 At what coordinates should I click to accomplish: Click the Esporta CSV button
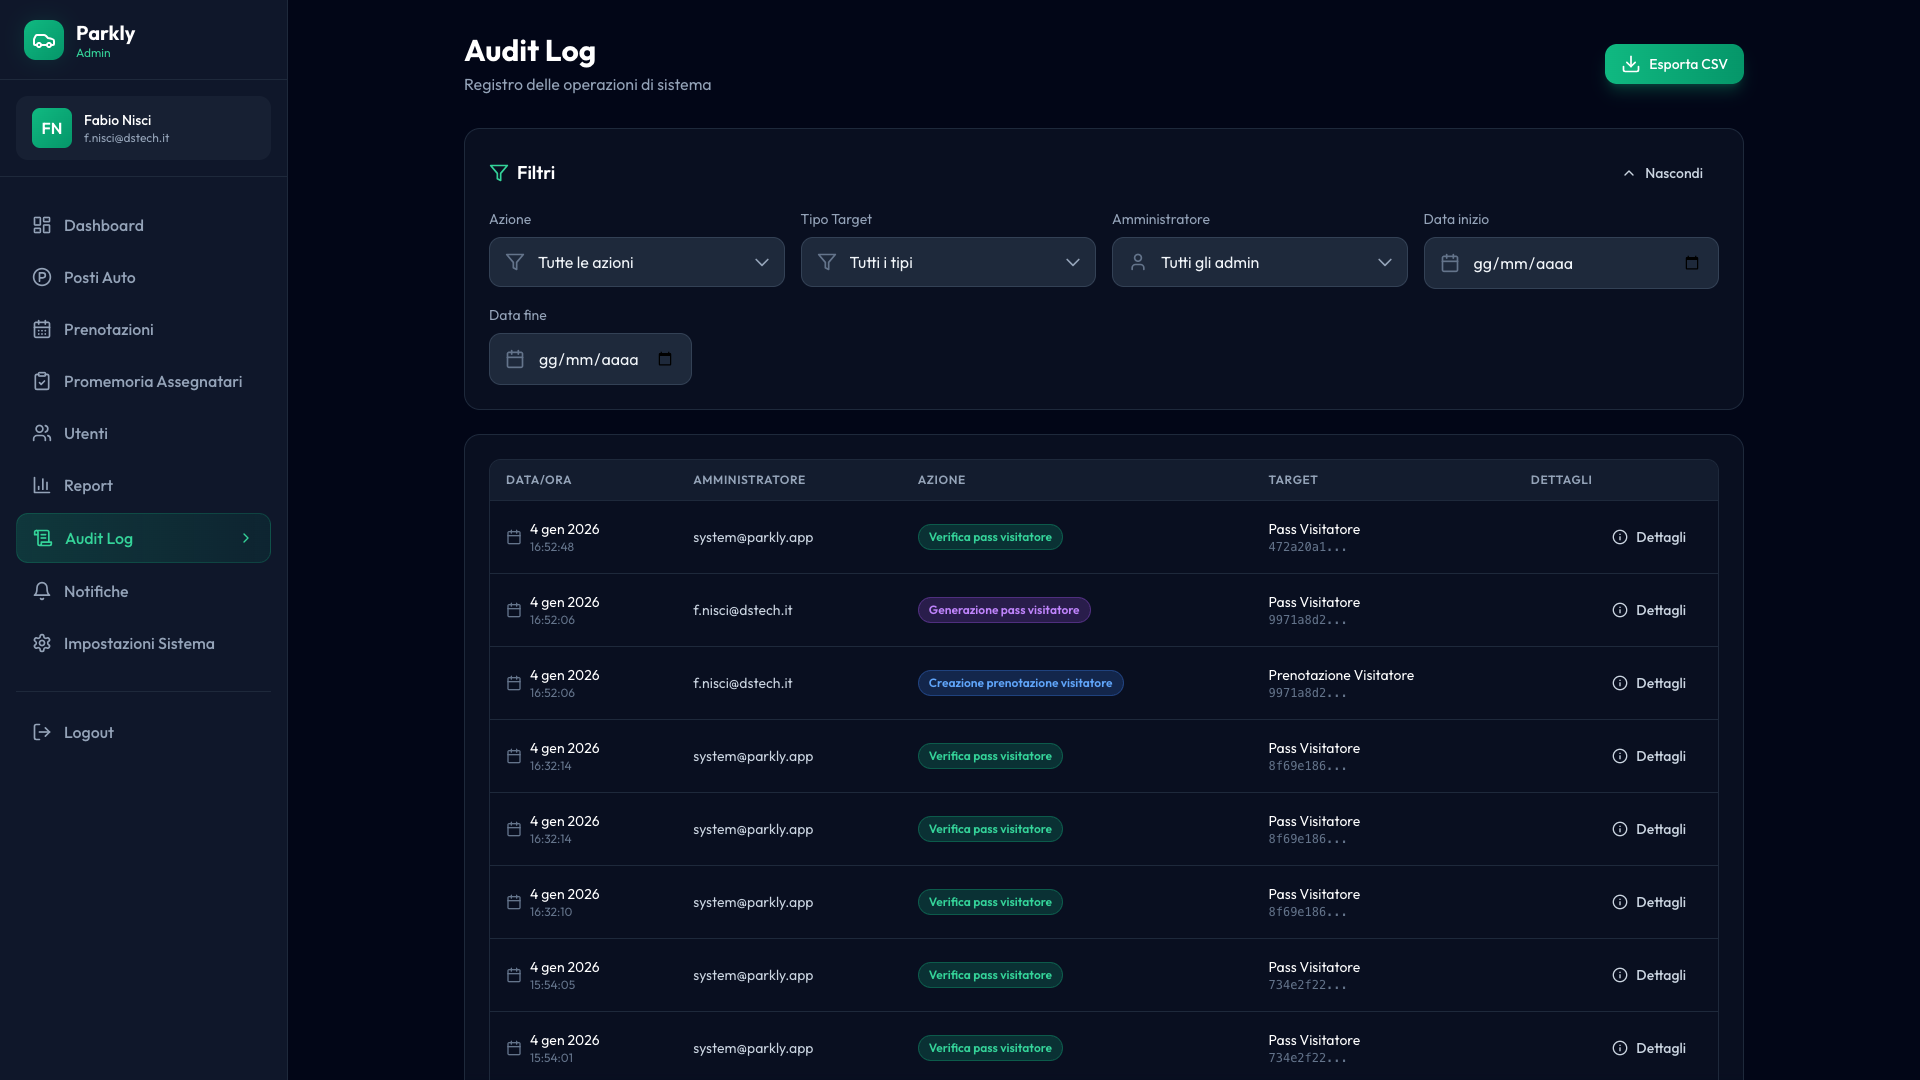pos(1674,64)
